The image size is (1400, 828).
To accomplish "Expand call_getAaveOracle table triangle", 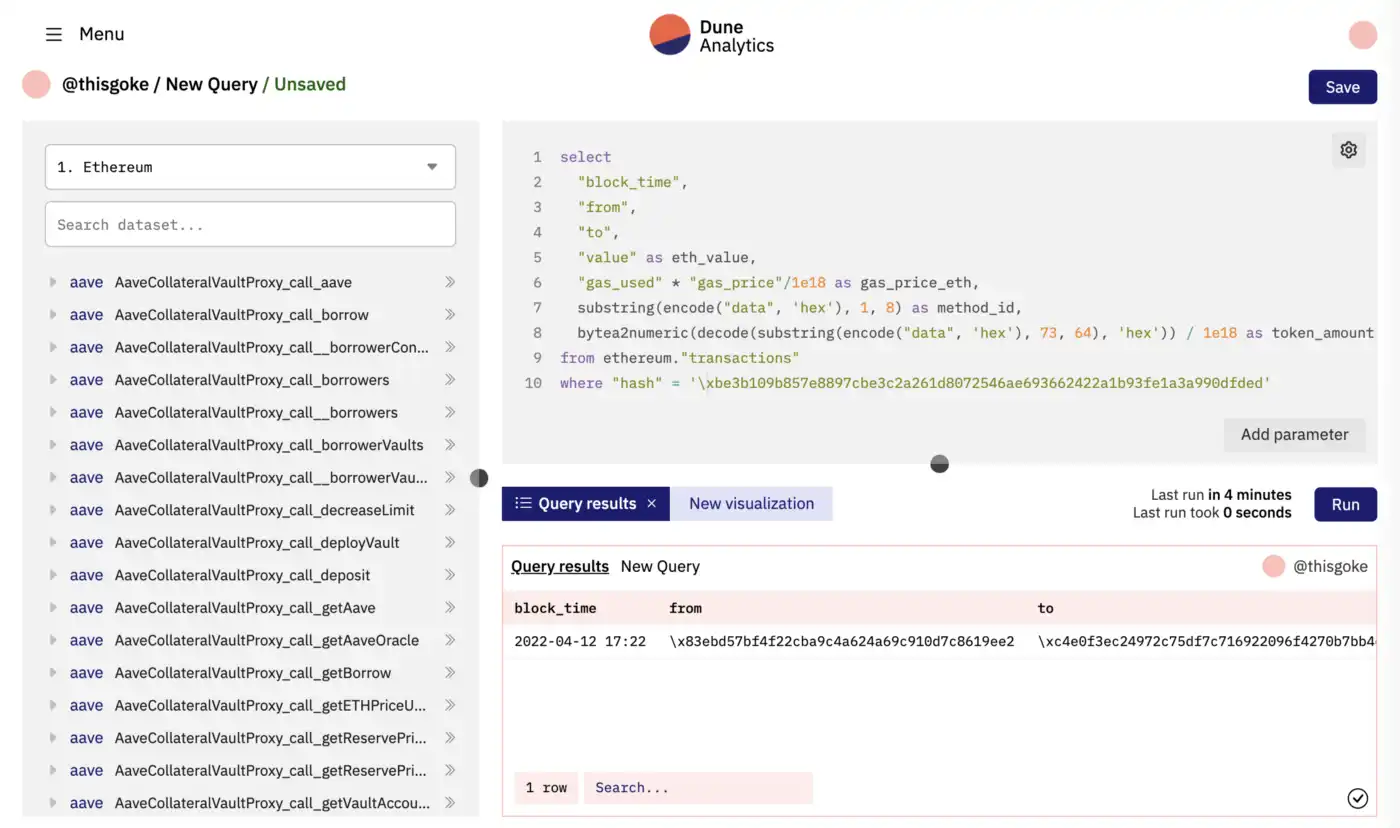I will (x=53, y=640).
